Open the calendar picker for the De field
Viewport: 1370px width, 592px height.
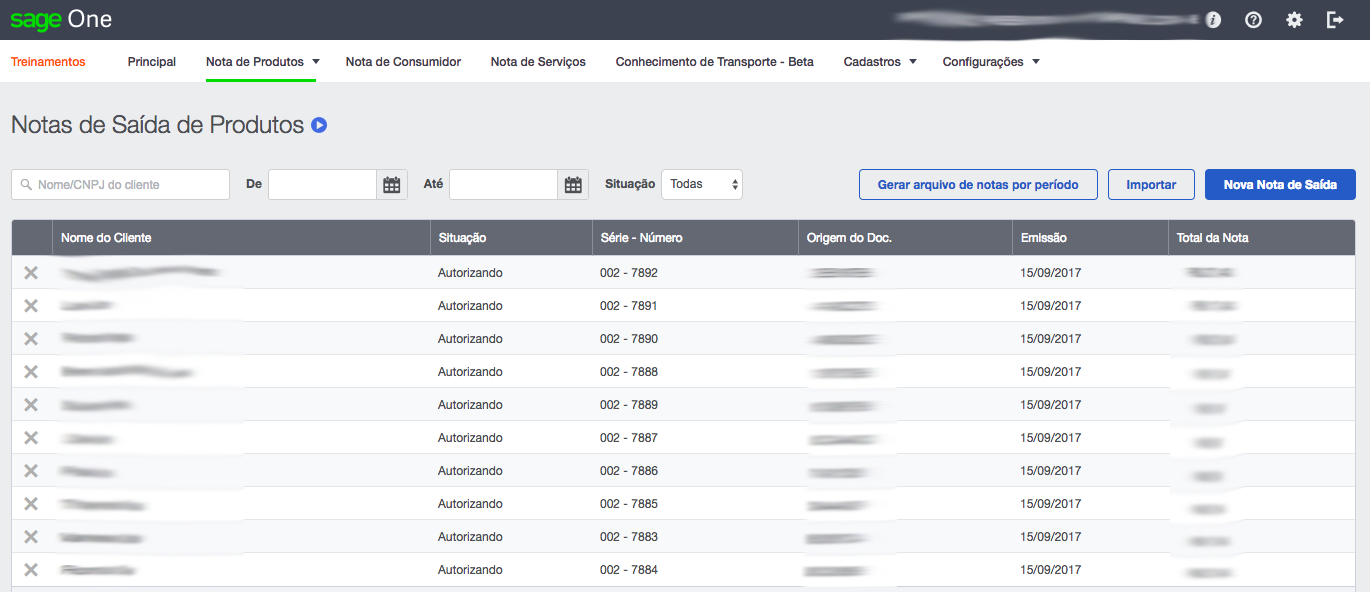(391, 184)
